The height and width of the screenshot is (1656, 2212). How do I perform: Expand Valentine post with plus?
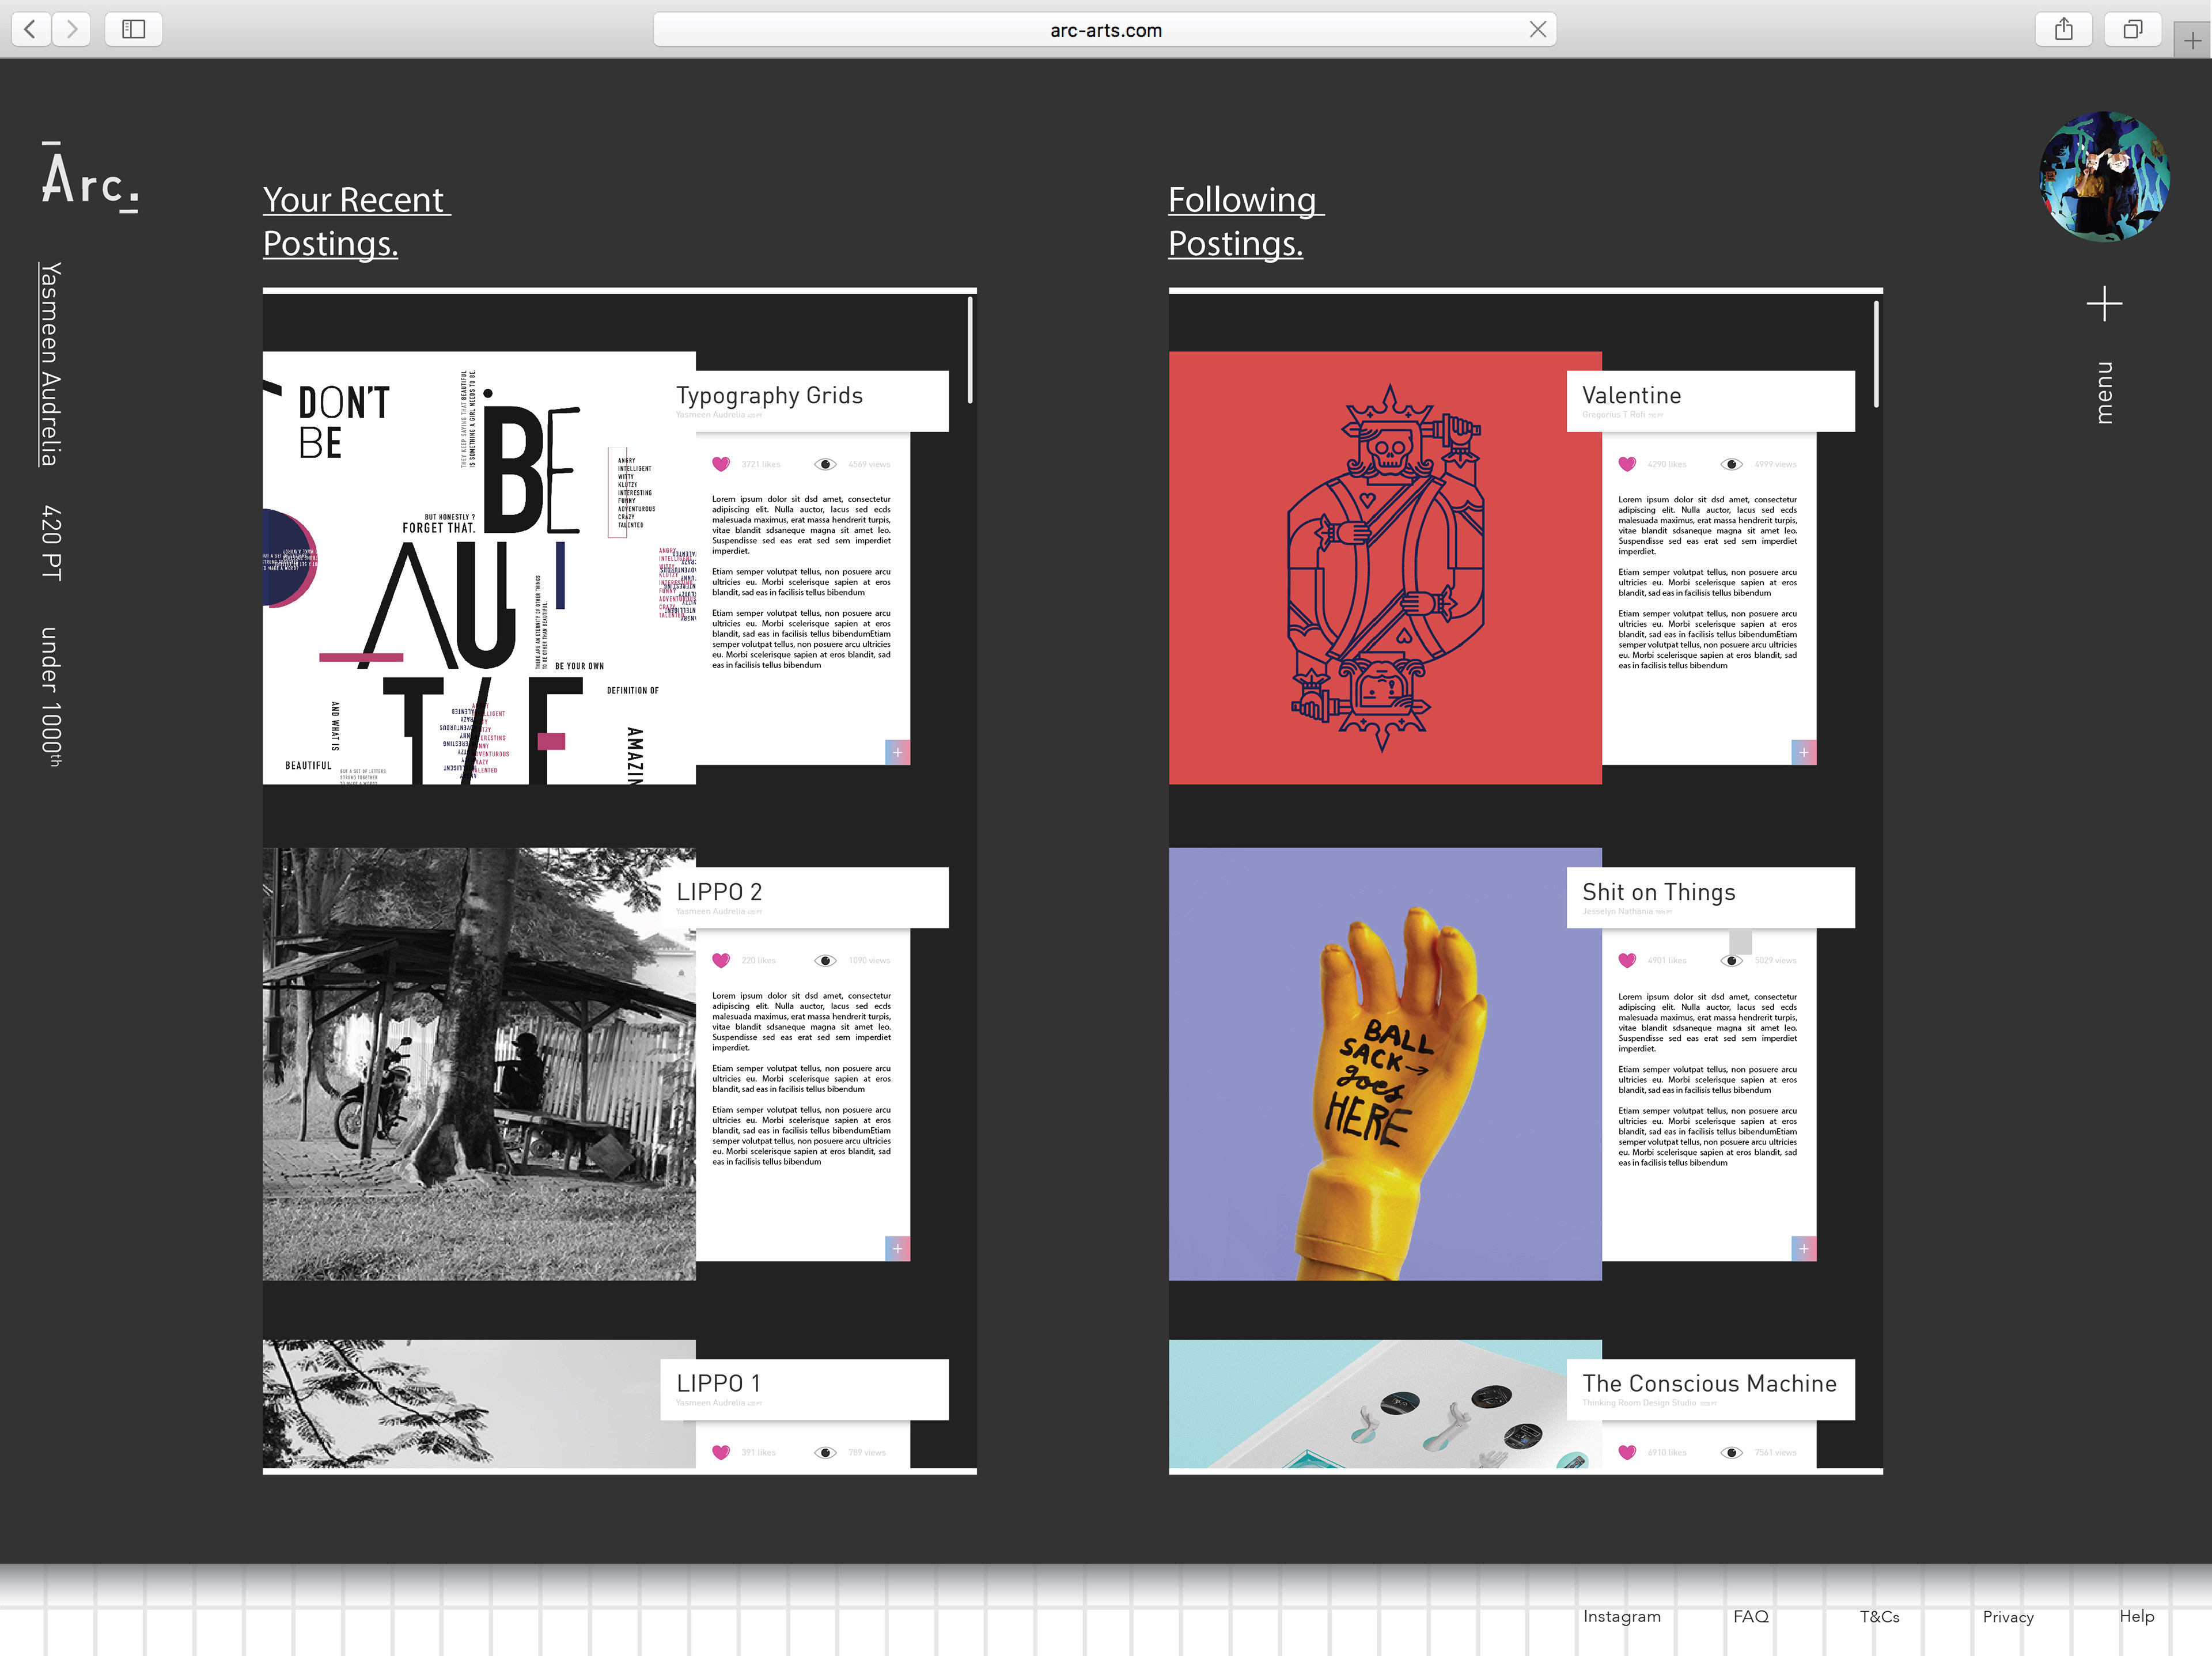(x=1804, y=752)
